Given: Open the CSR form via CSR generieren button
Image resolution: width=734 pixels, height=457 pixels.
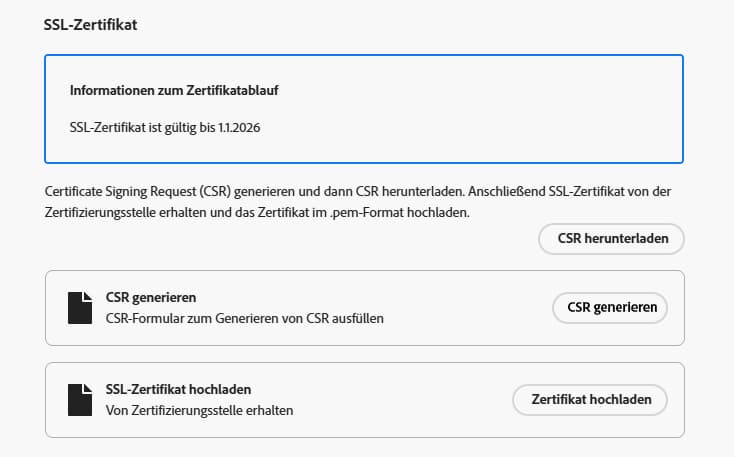Looking at the screenshot, I should click(x=610, y=308).
